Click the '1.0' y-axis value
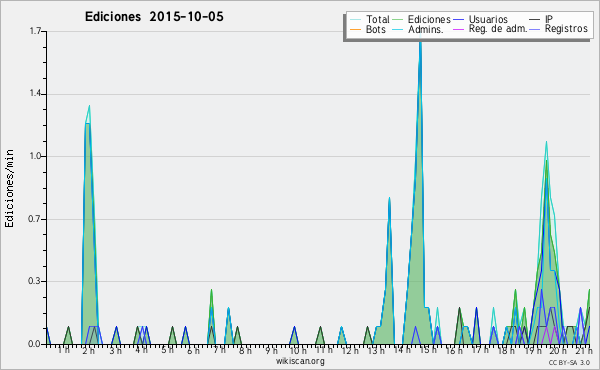The width and height of the screenshot is (600, 370). (x=35, y=156)
